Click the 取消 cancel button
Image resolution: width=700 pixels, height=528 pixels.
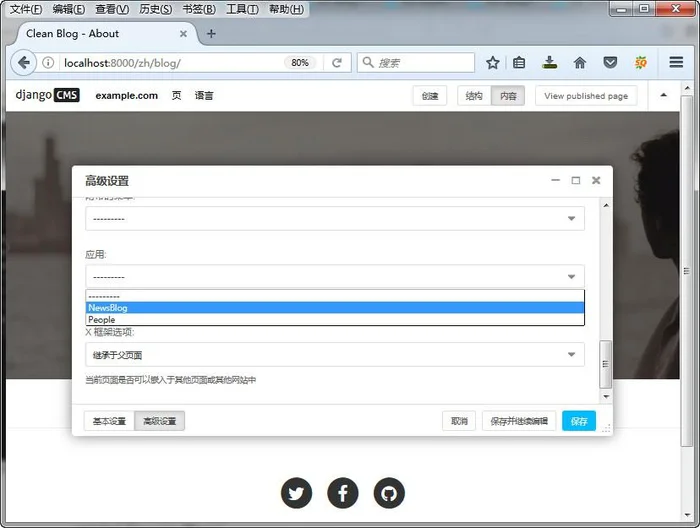click(459, 421)
